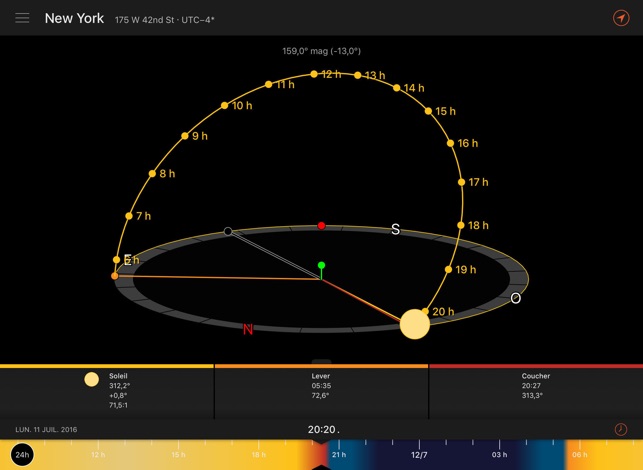The width and height of the screenshot is (643, 470).
Task: Click the red dot on the compass ring
Action: click(x=322, y=226)
